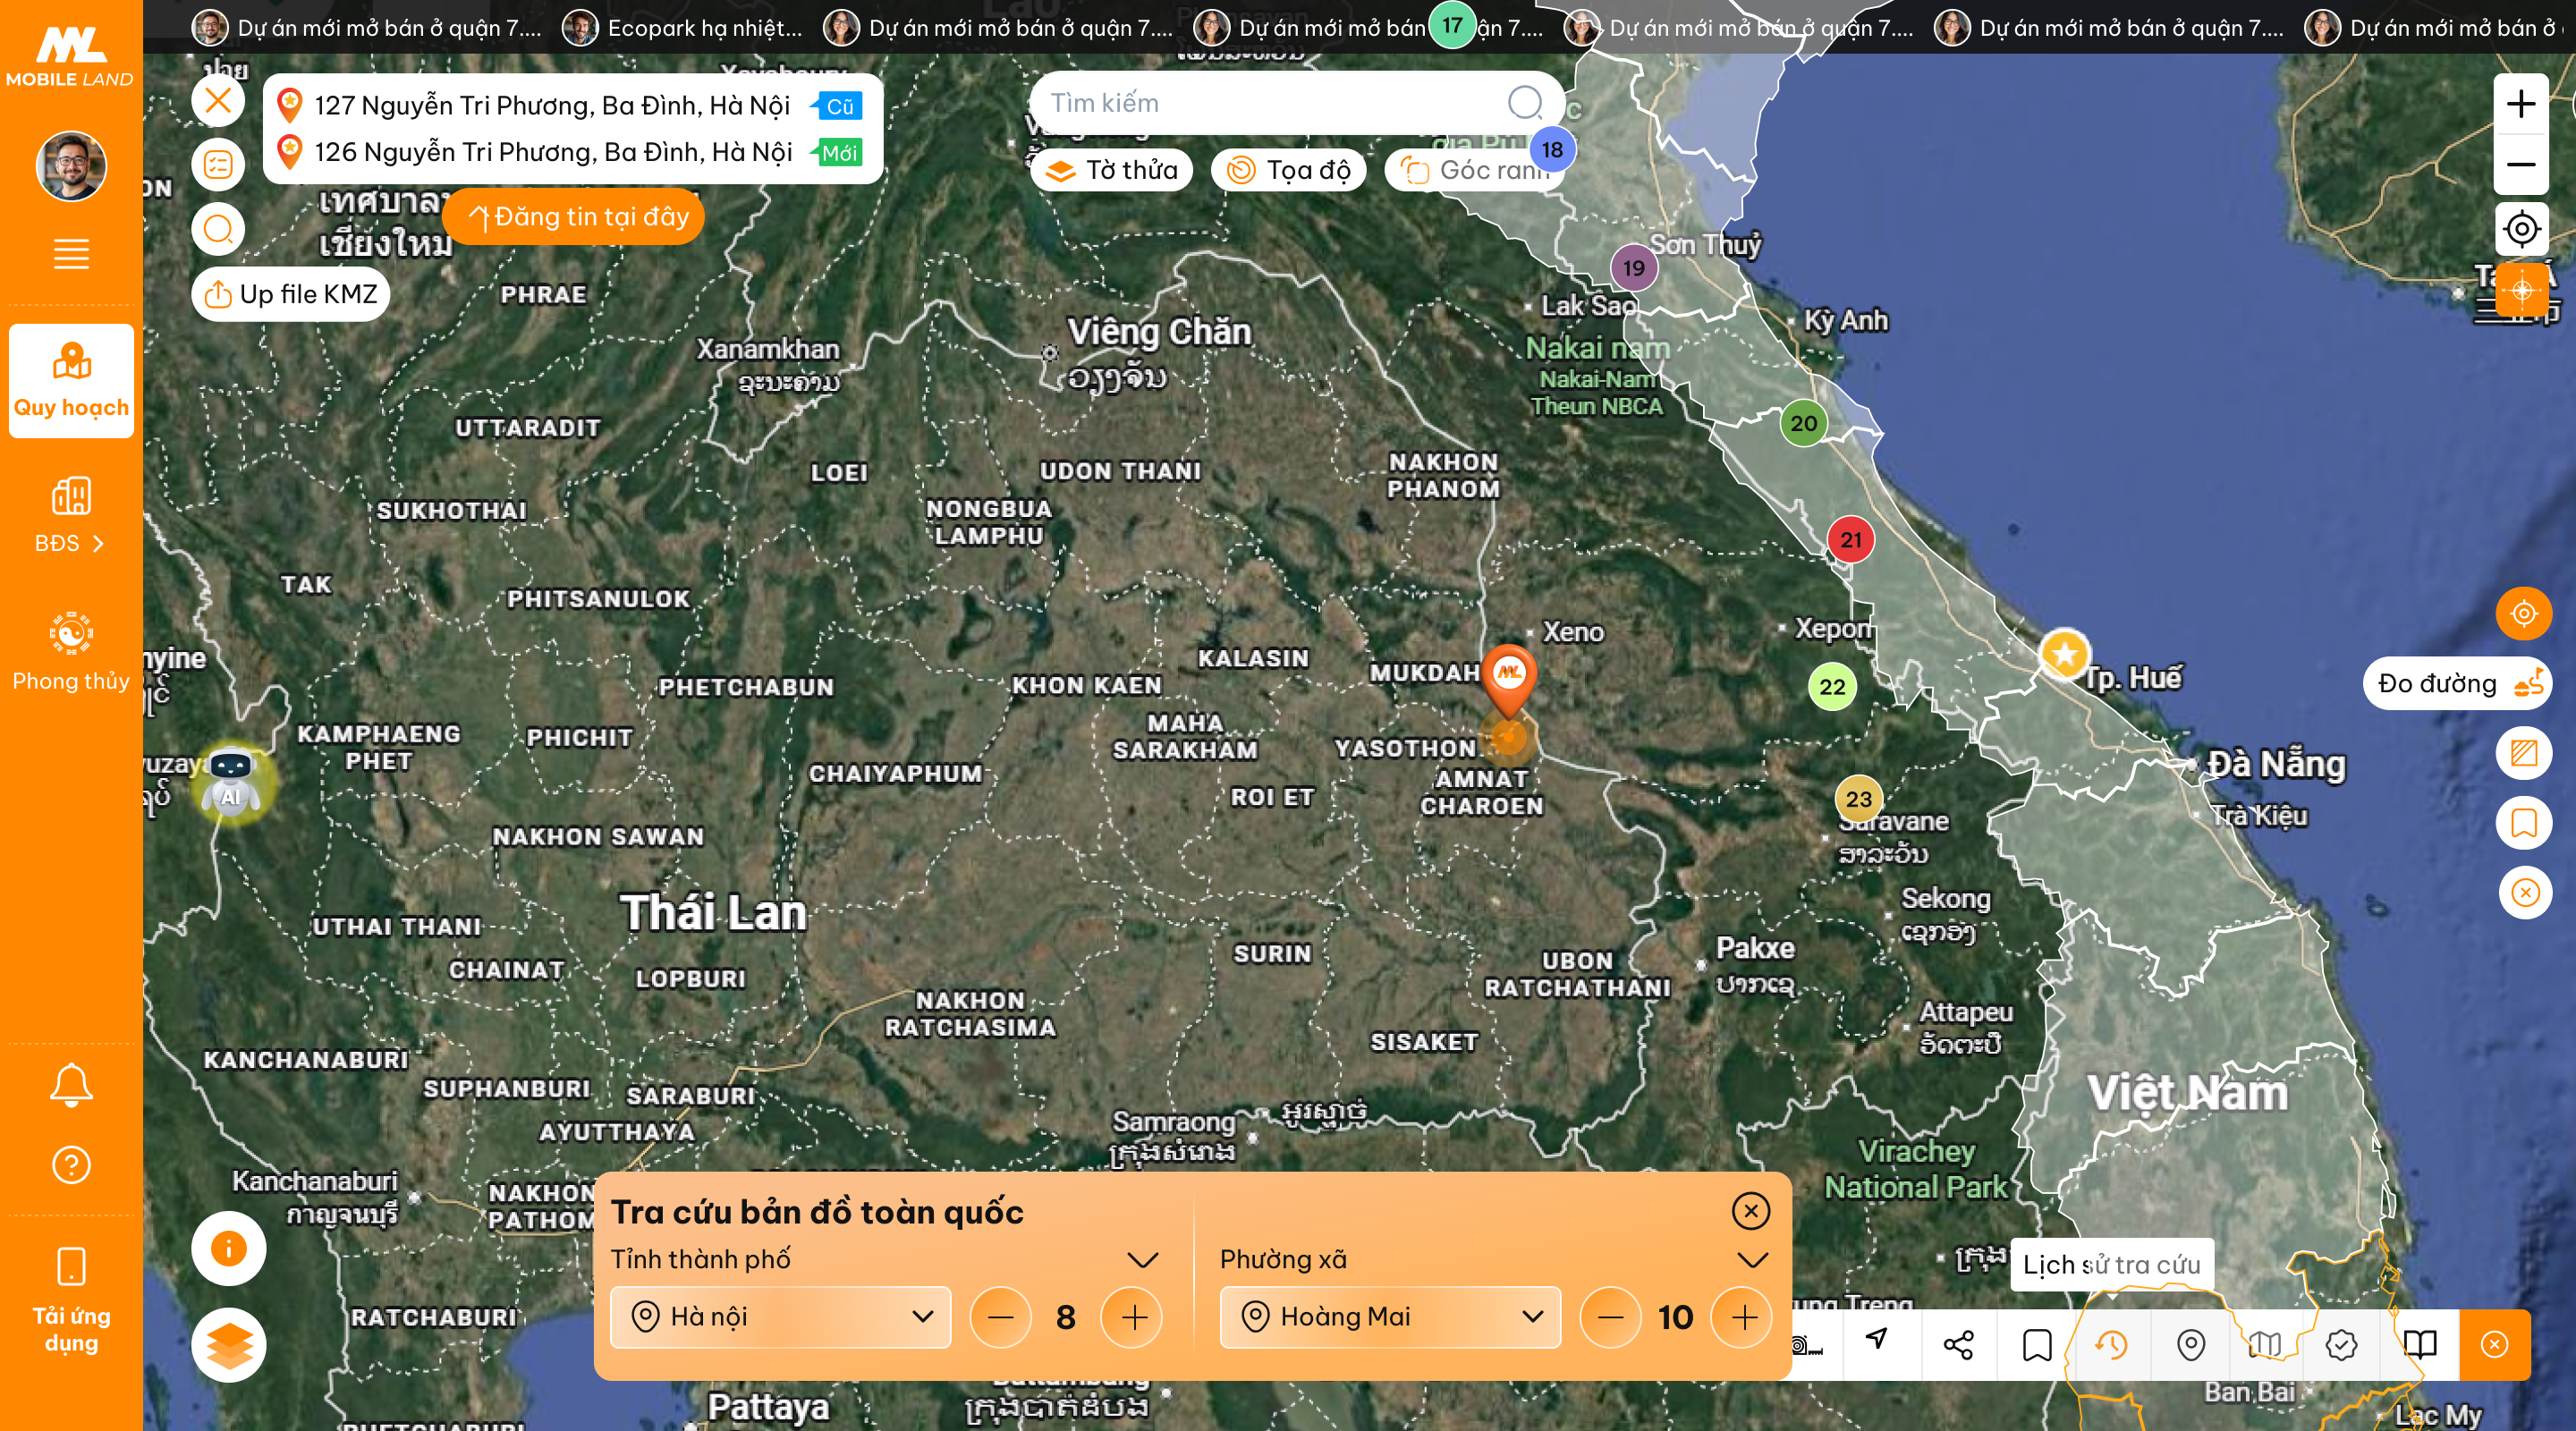
Task: Open lookup history clock icon
Action: pos(2111,1345)
